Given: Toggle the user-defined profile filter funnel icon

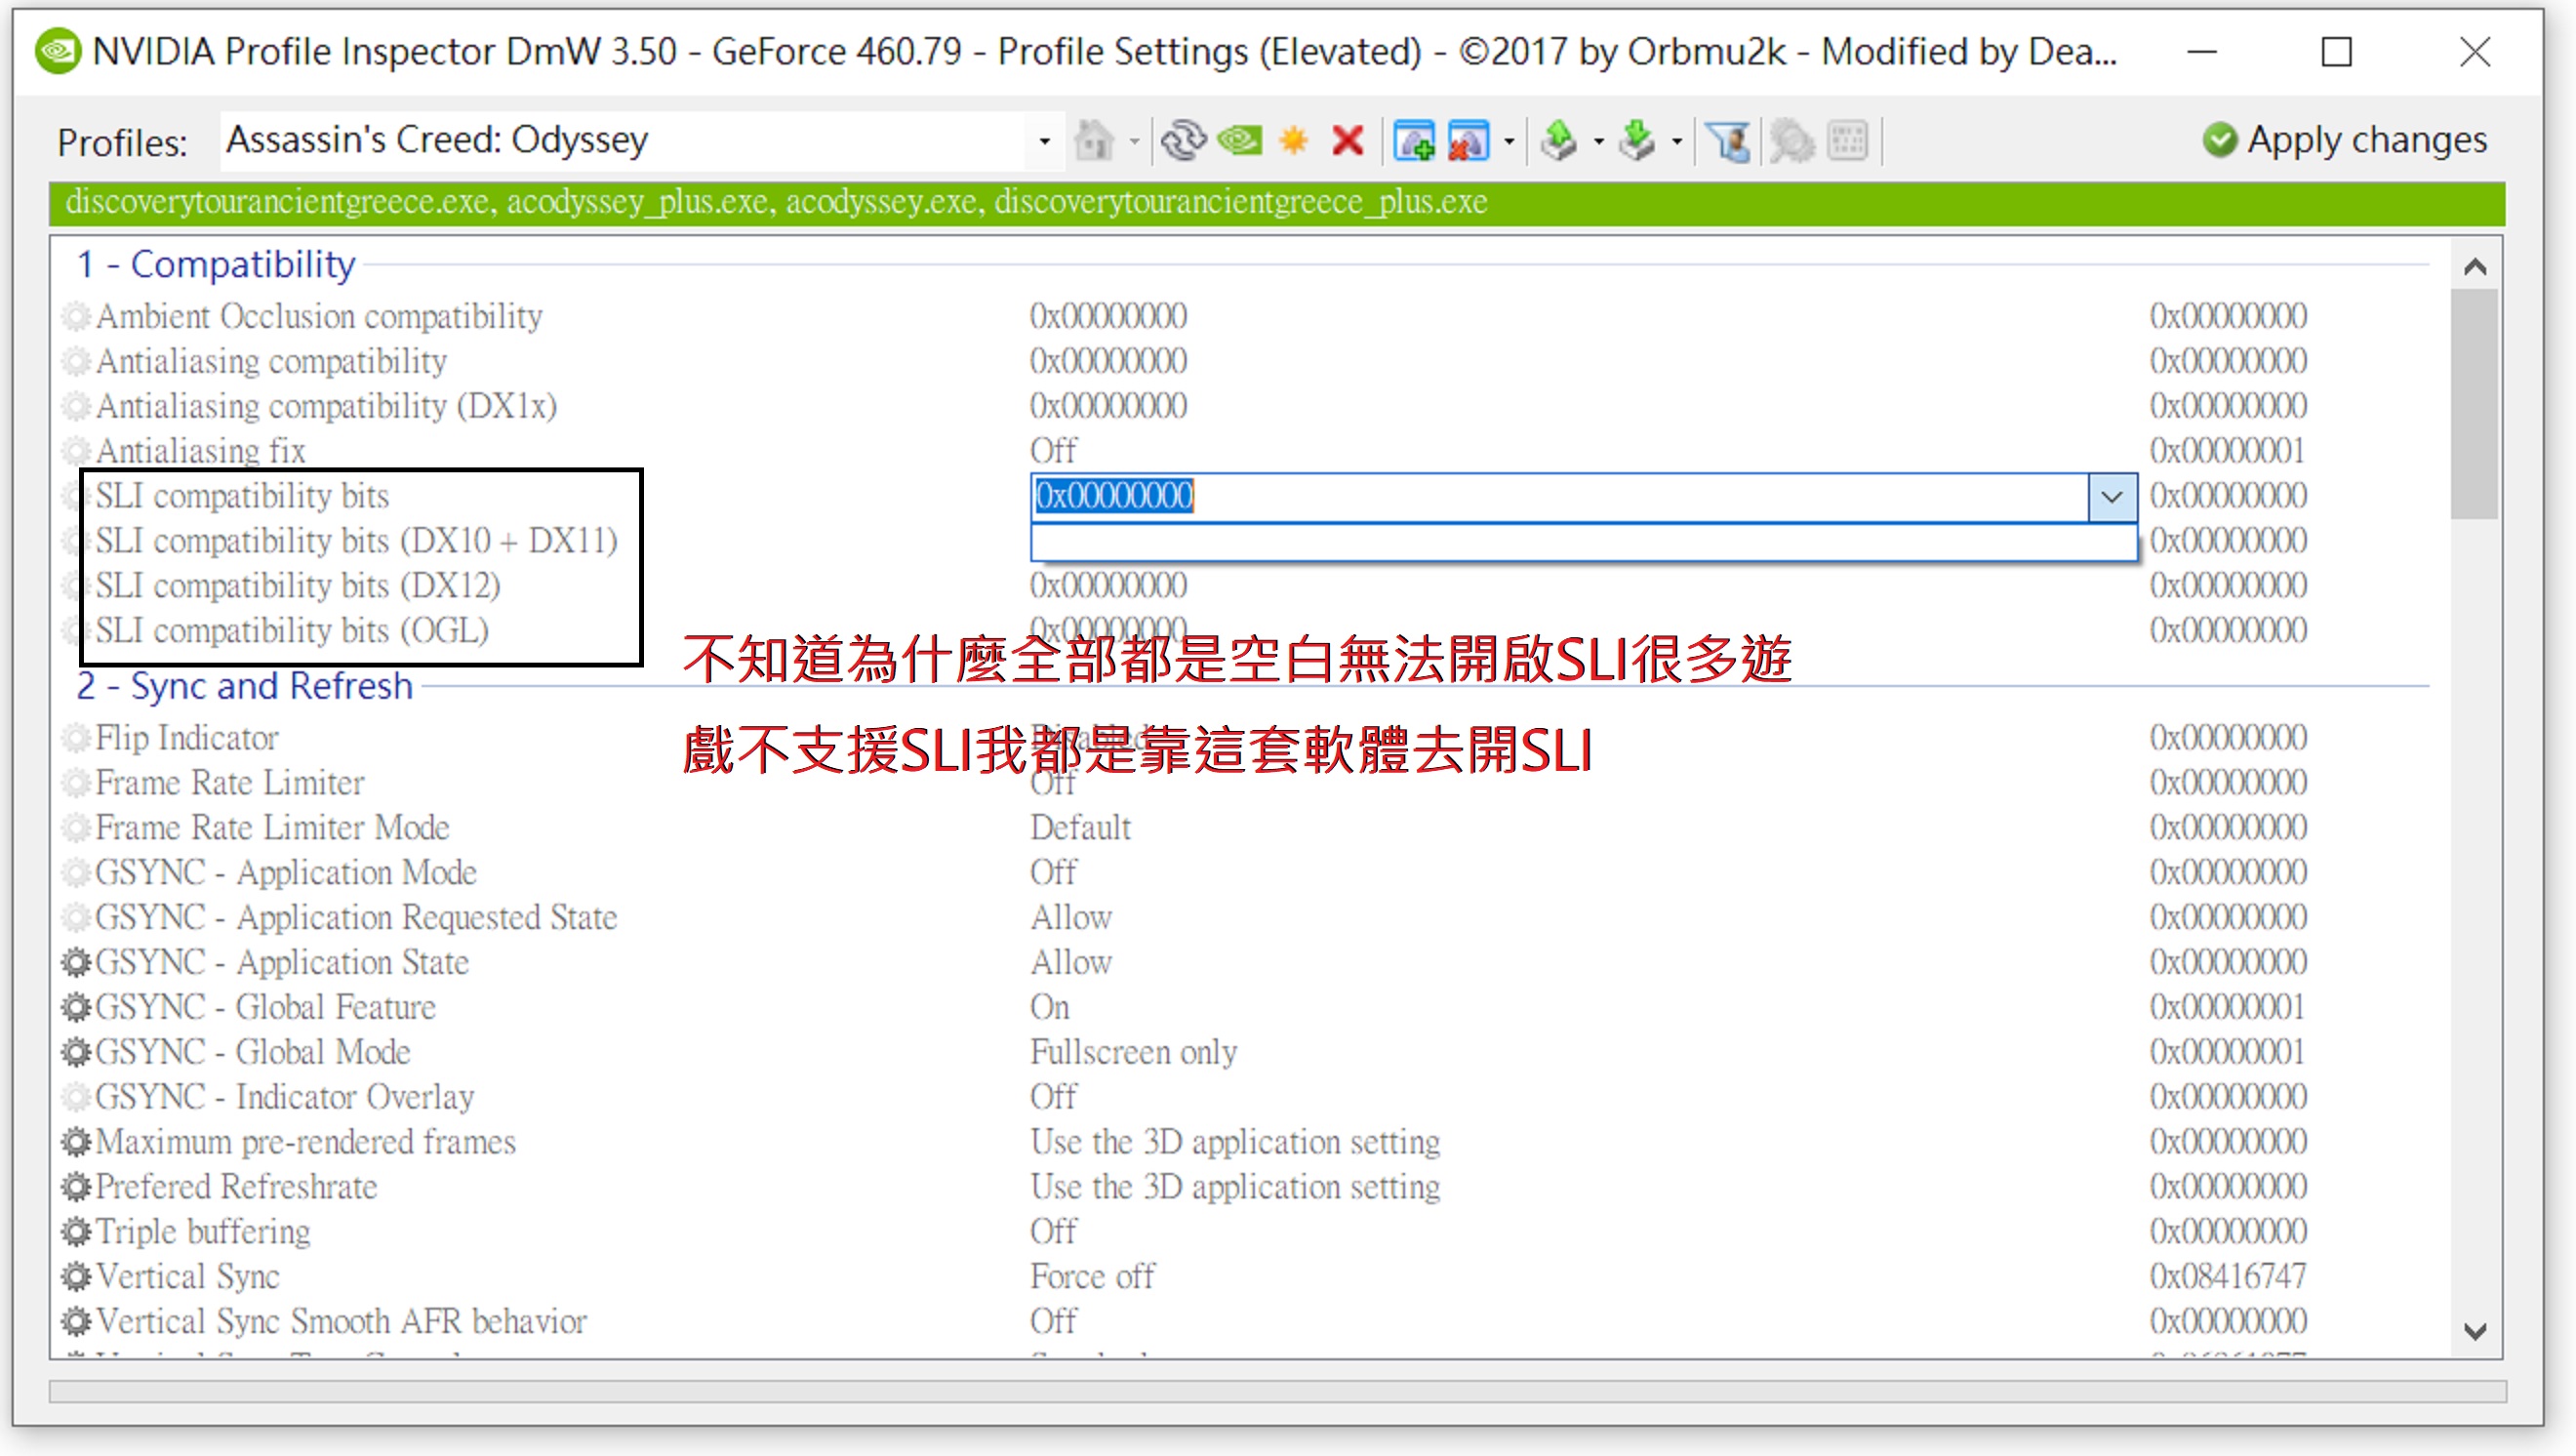Looking at the screenshot, I should pyautogui.click(x=1730, y=140).
